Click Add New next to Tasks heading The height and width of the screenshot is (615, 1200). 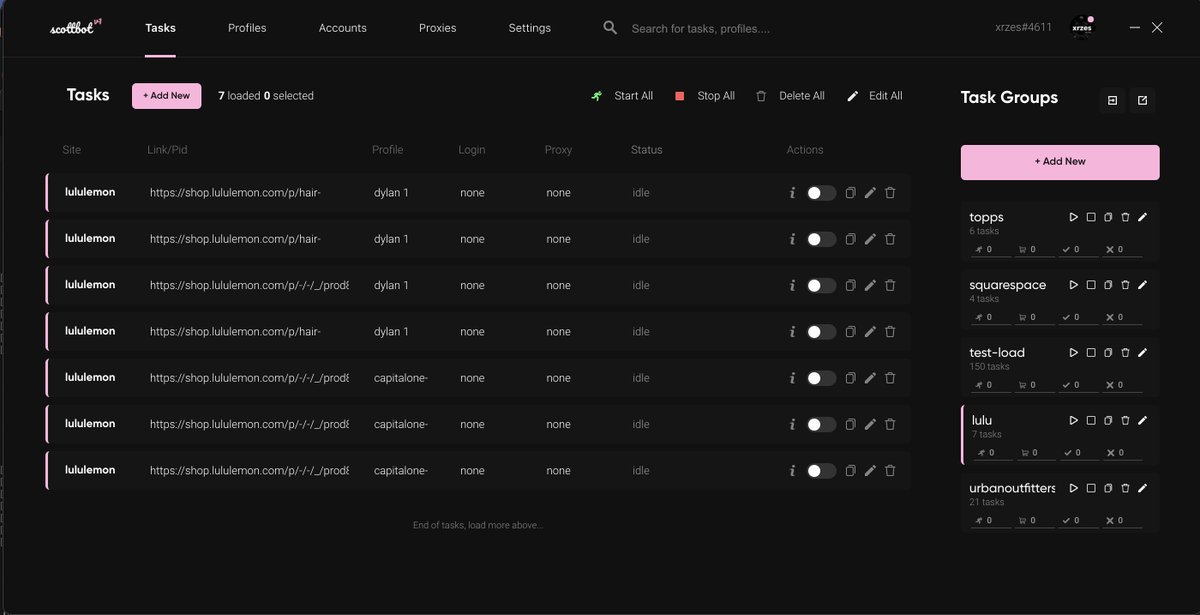click(166, 96)
